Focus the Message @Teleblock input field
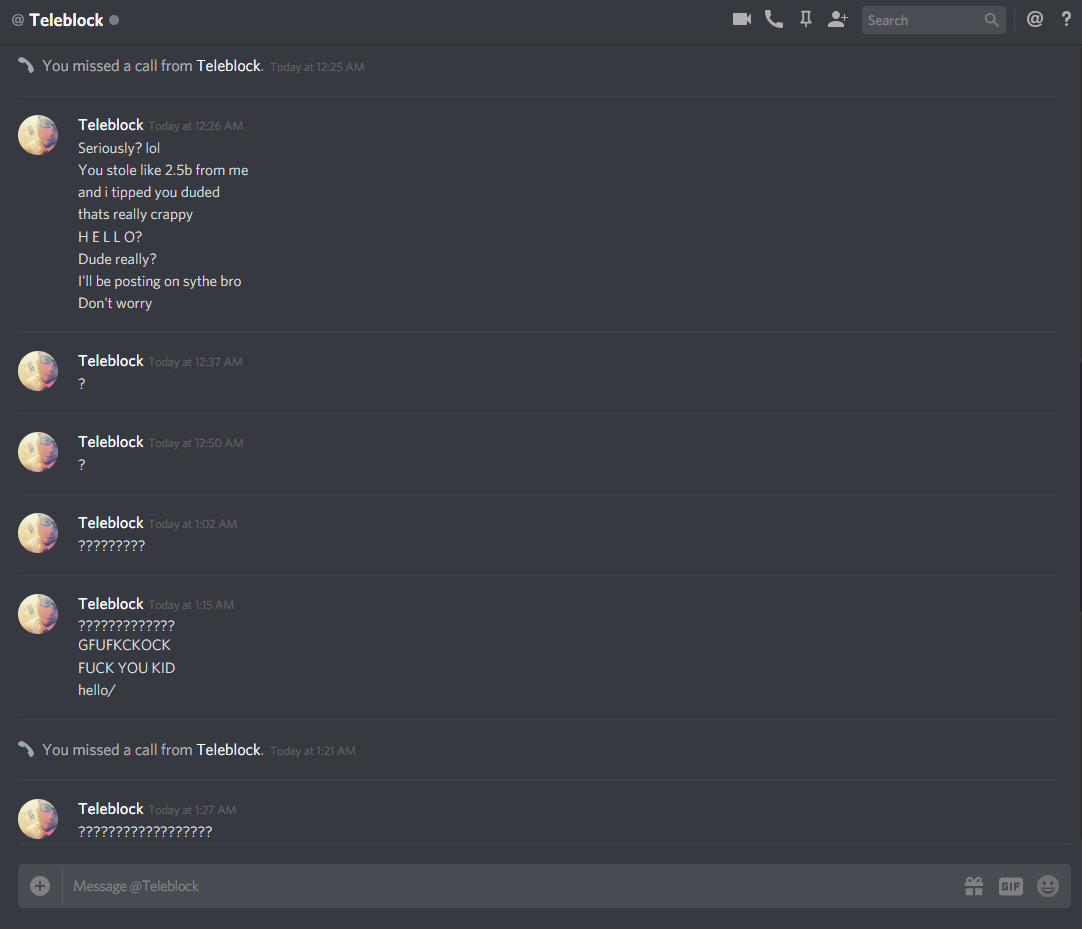 coord(511,886)
